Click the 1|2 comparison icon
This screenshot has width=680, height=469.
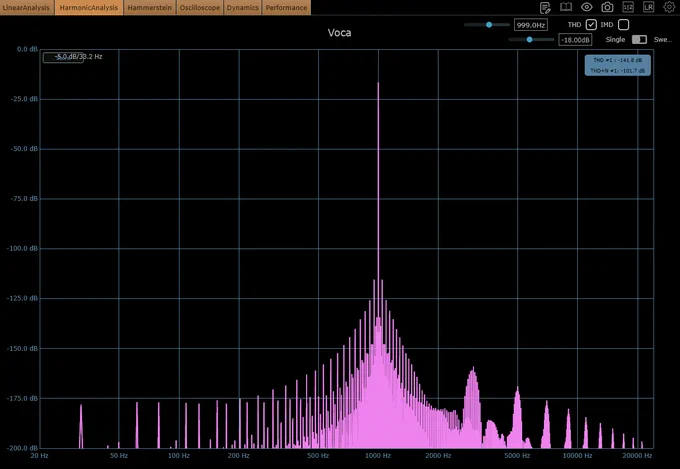(x=628, y=7)
